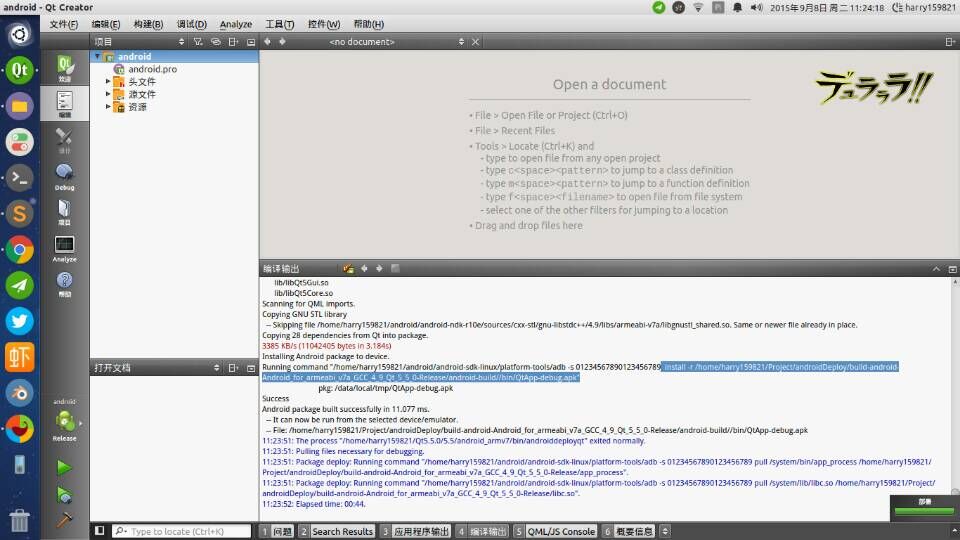Open the 调试(D) menu

[x=192, y=24]
